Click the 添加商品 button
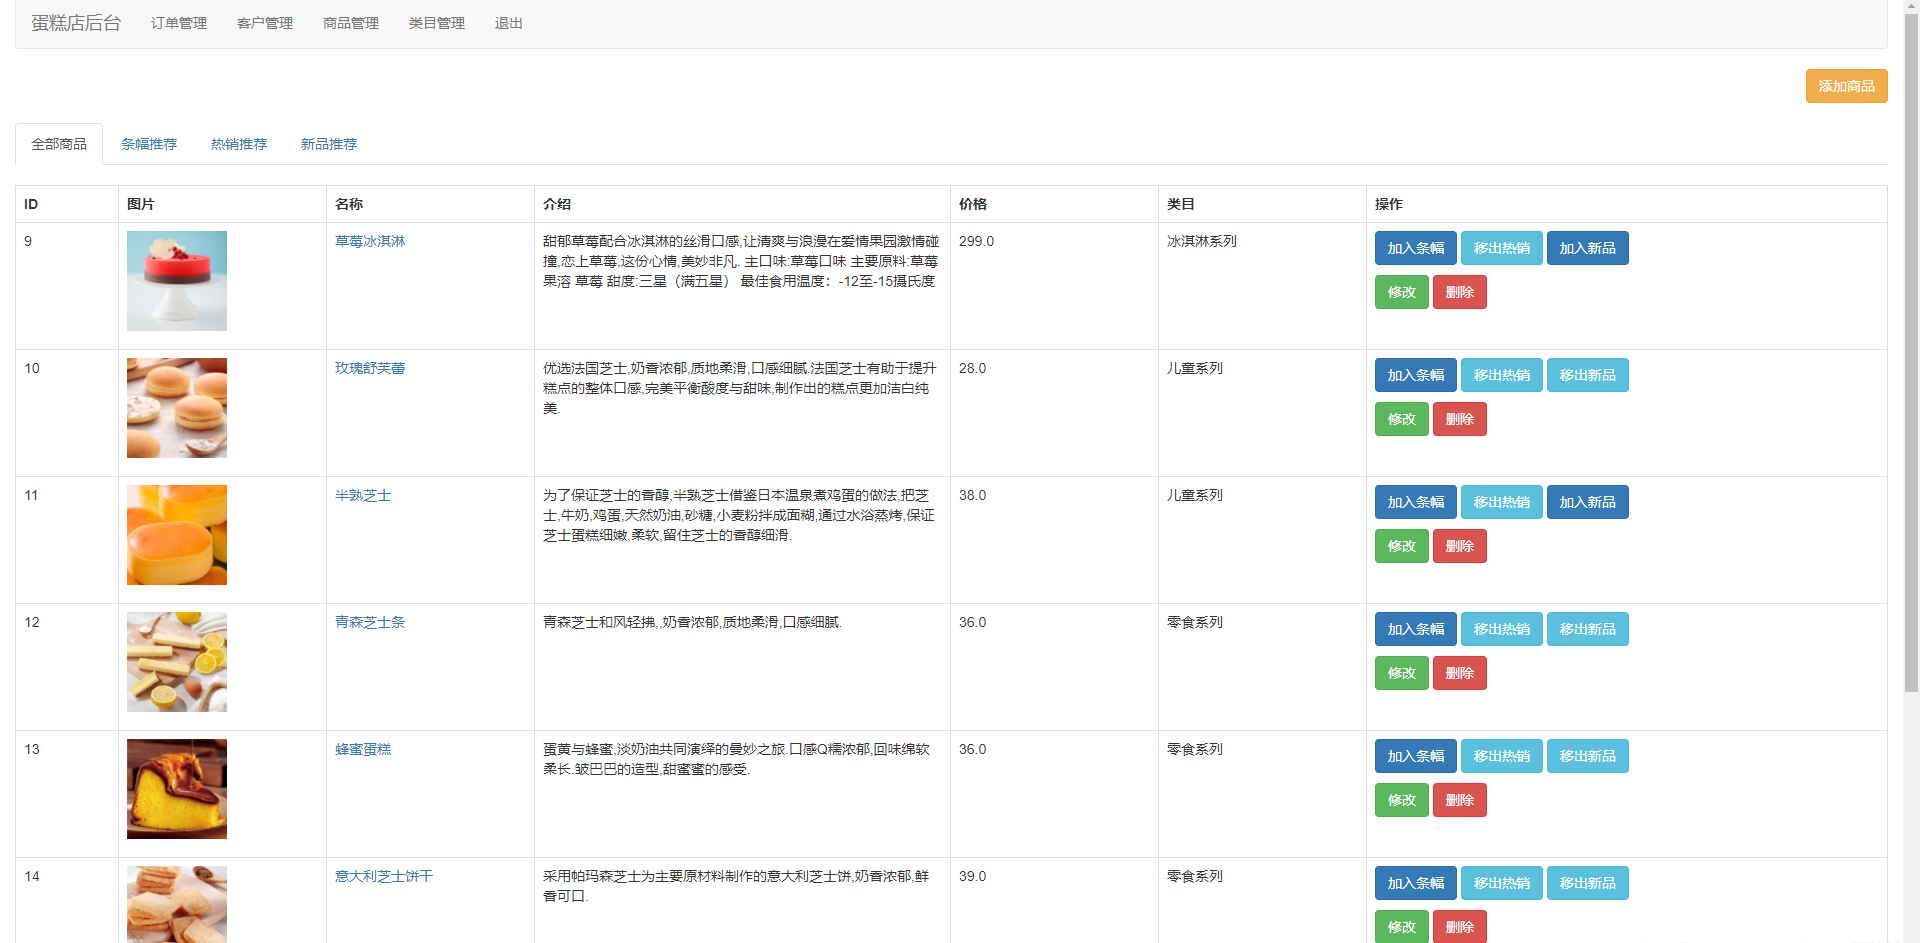This screenshot has width=1920, height=943. [1845, 86]
